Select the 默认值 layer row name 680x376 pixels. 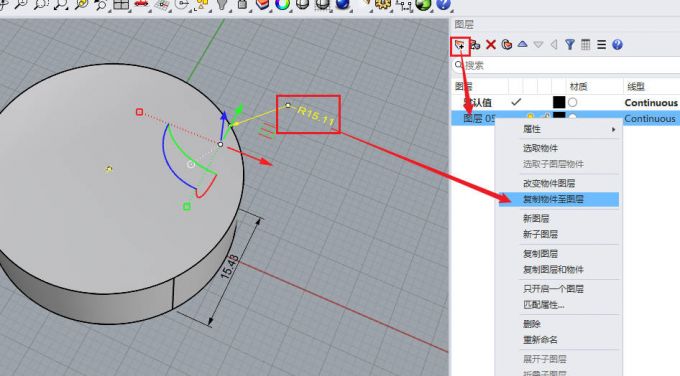[x=477, y=103]
